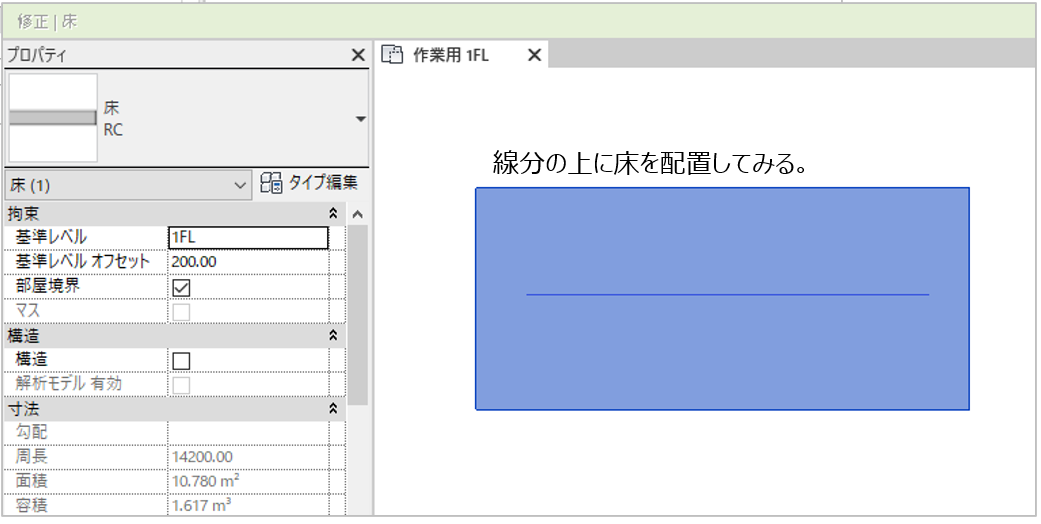
Task: Select the horizontal line inside the floor
Action: [x=728, y=294]
